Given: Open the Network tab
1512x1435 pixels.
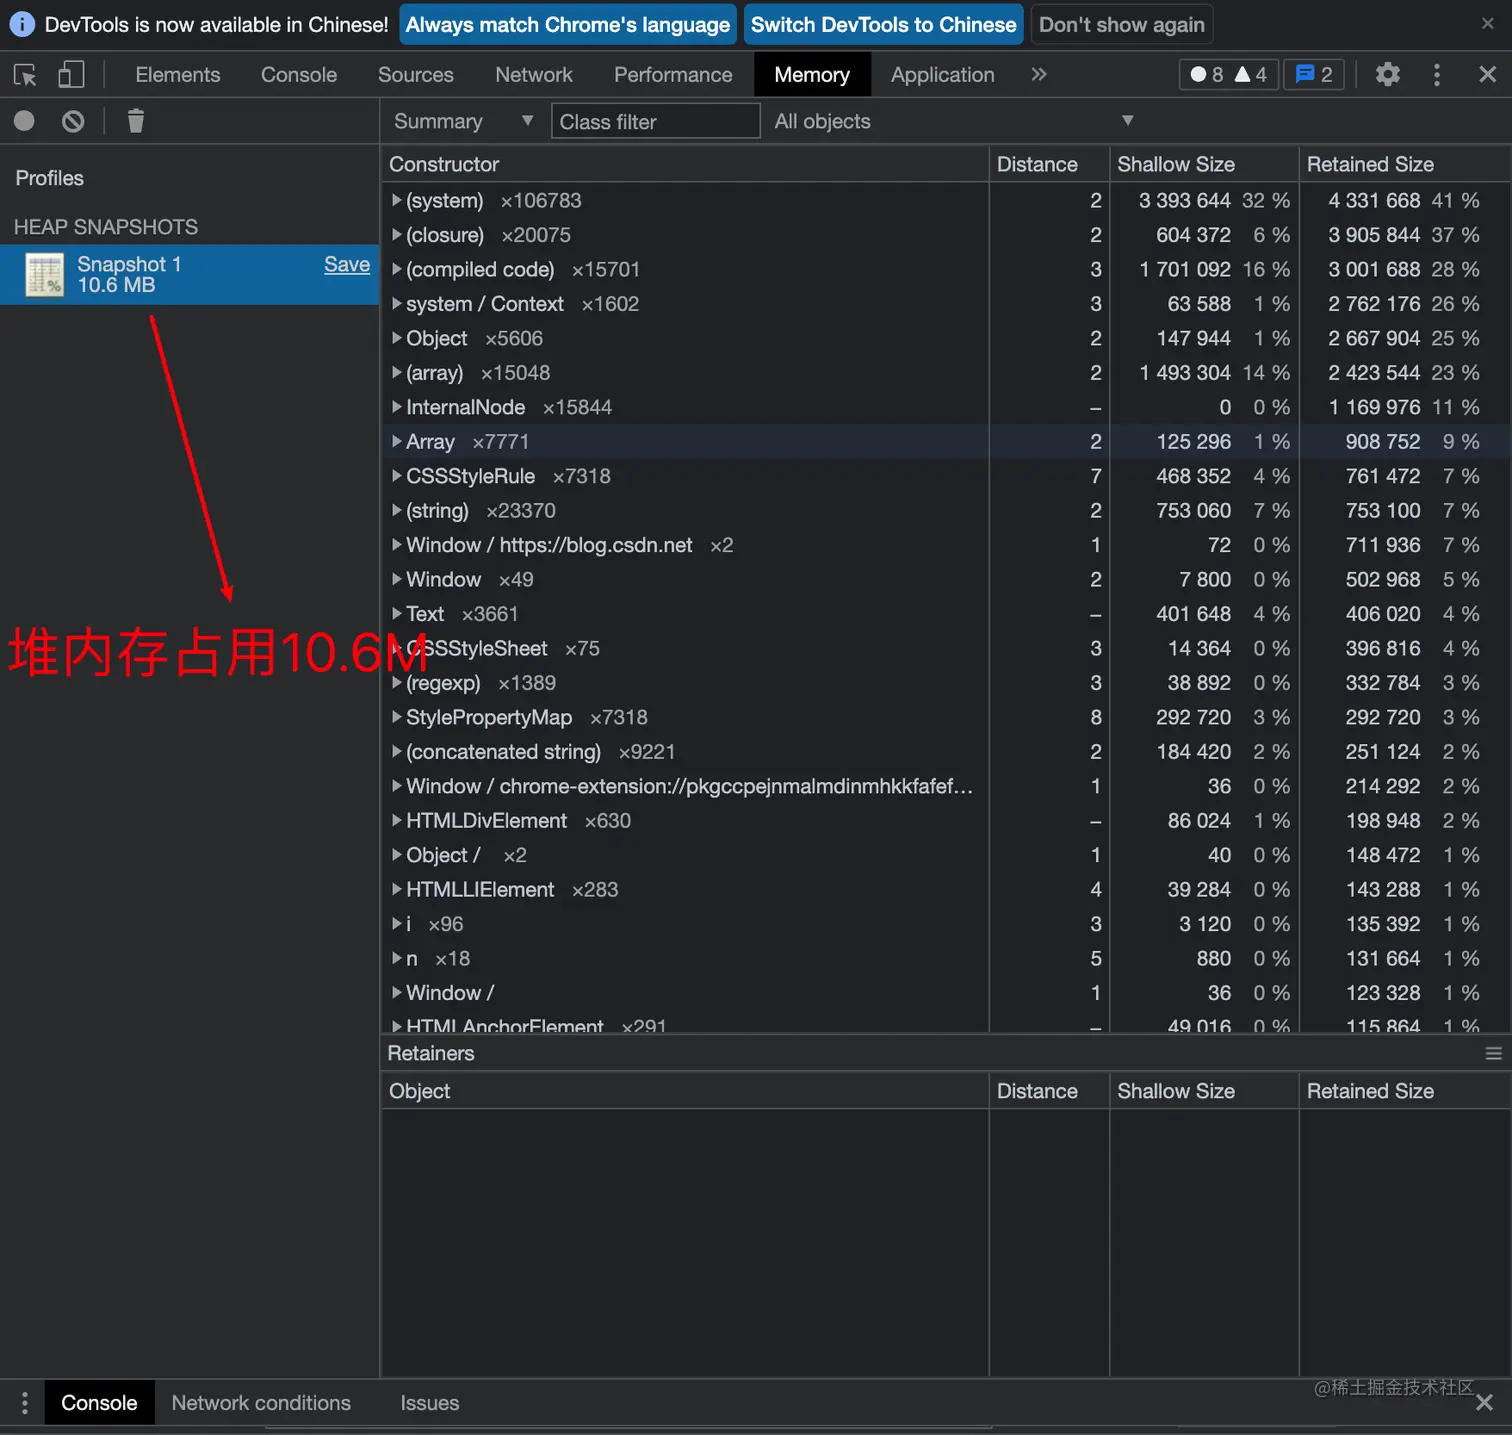Looking at the screenshot, I should [x=534, y=75].
